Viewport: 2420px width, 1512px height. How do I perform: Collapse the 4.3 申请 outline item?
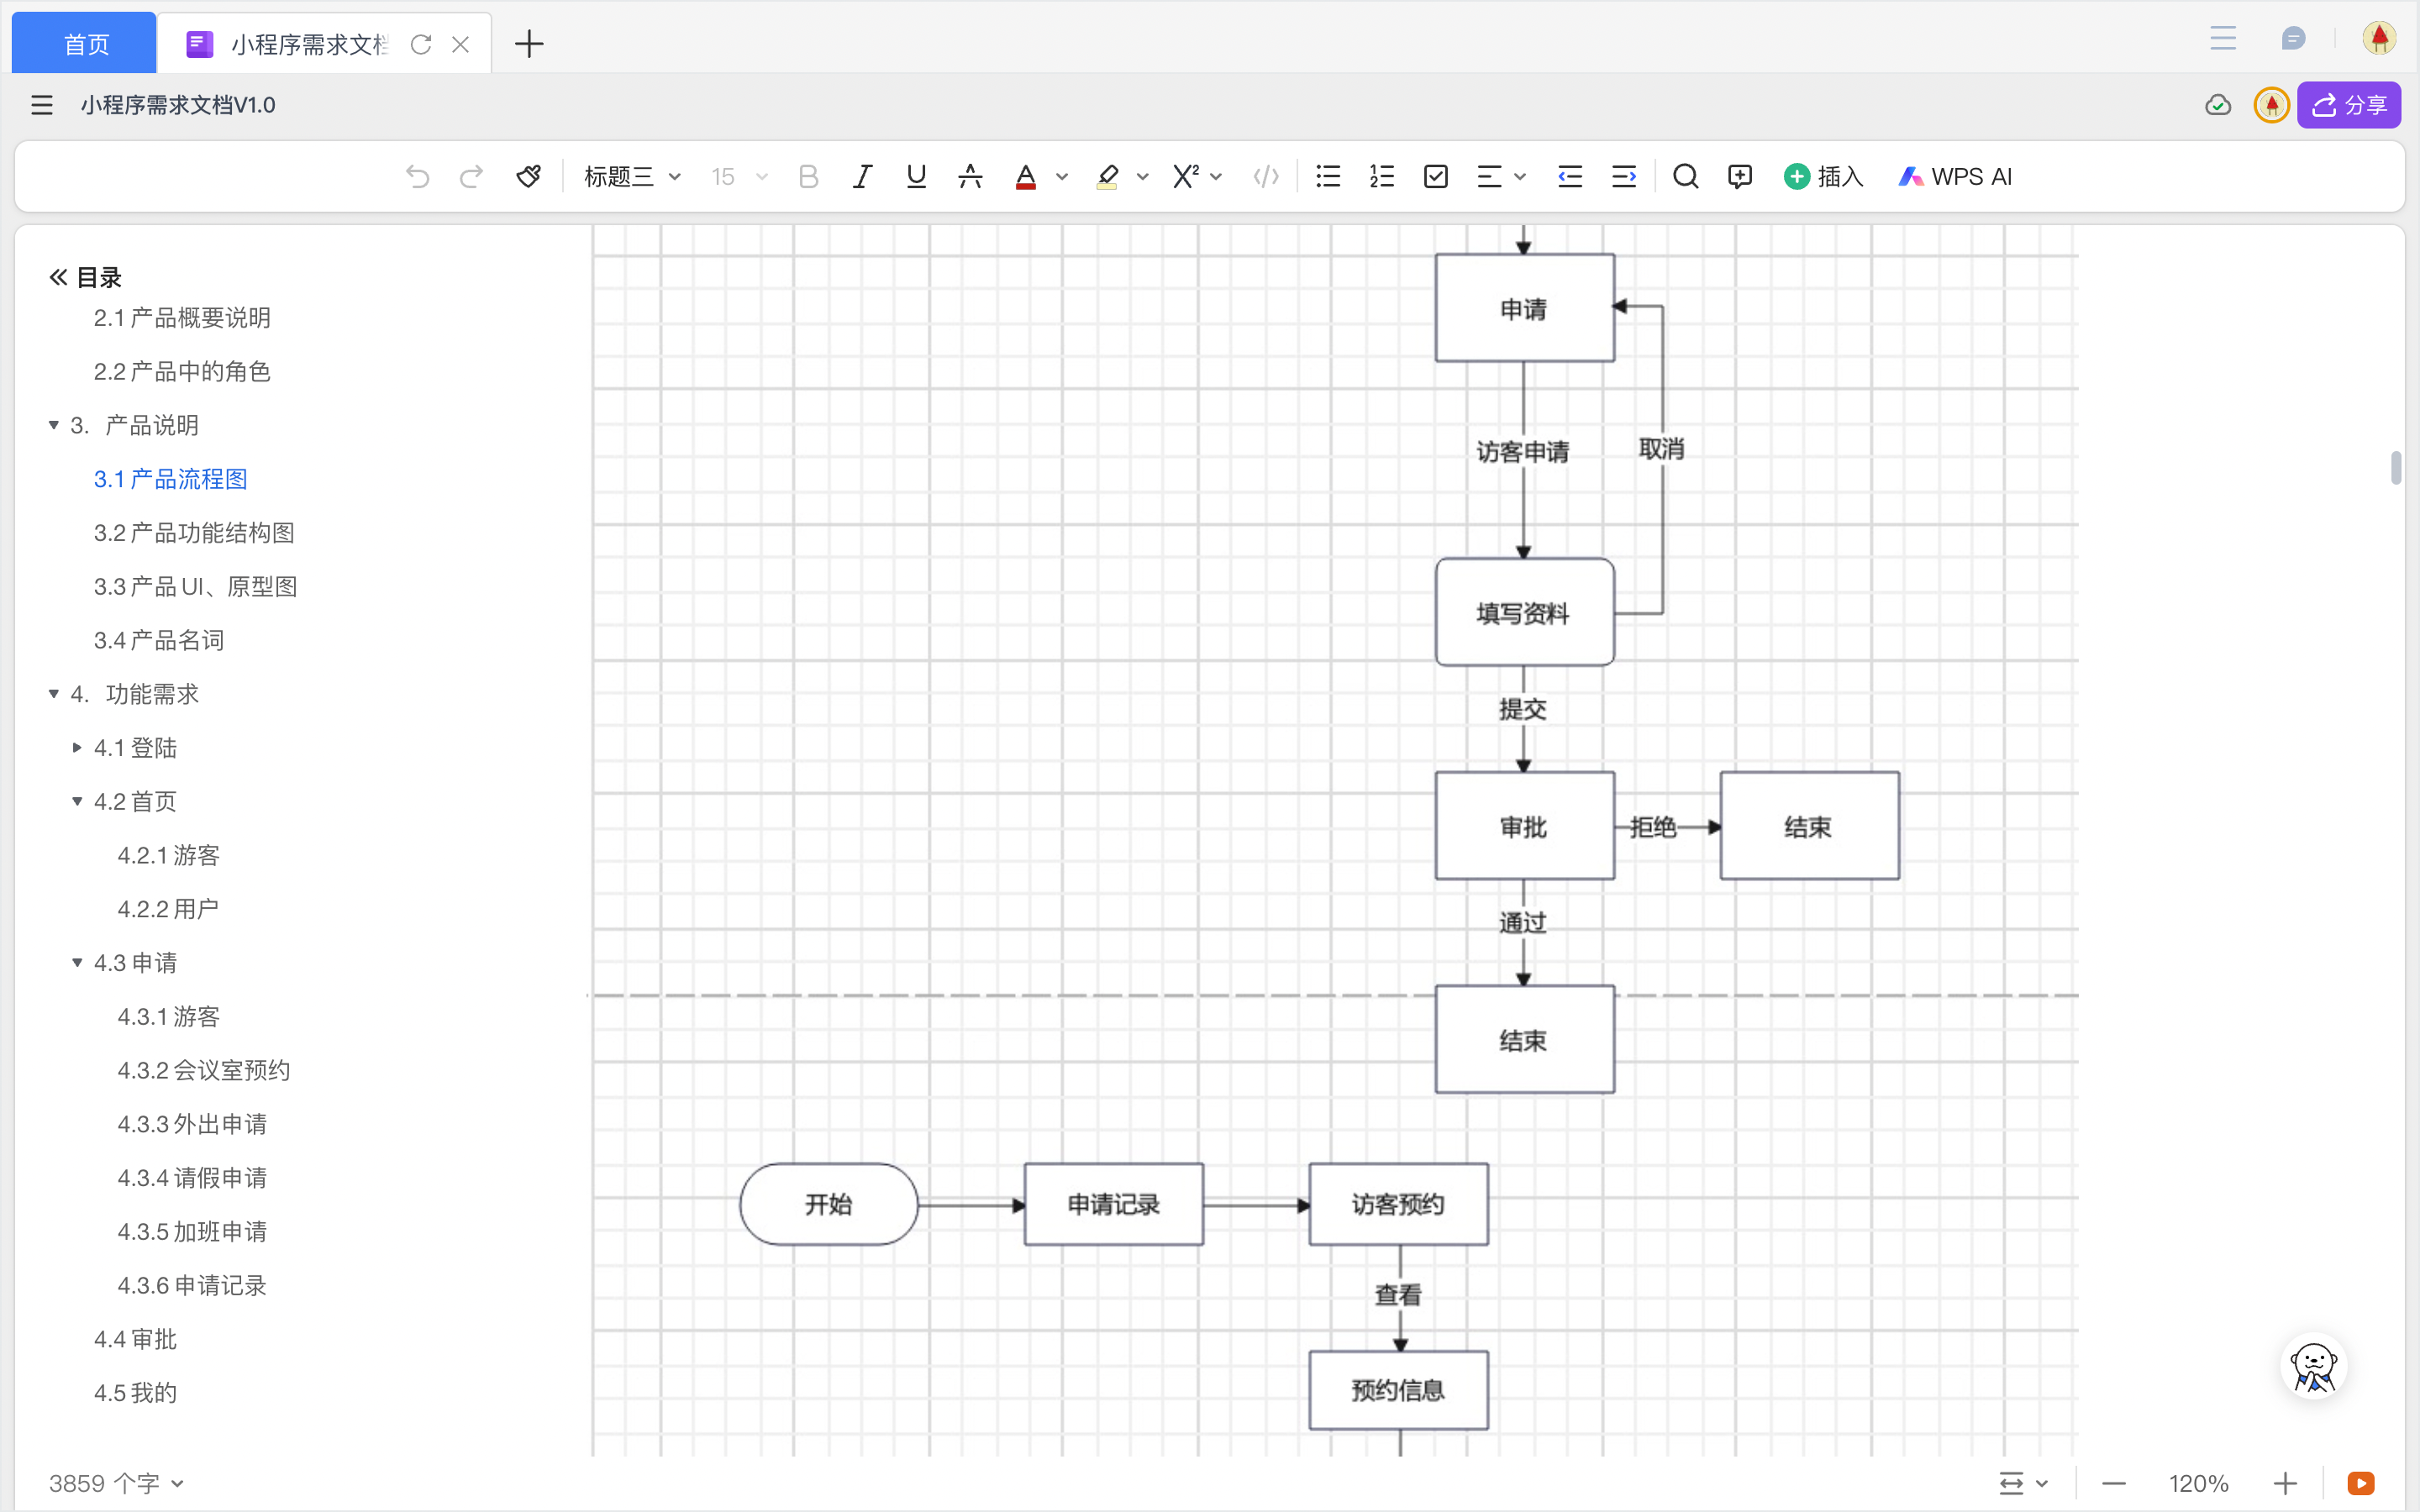pyautogui.click(x=77, y=963)
